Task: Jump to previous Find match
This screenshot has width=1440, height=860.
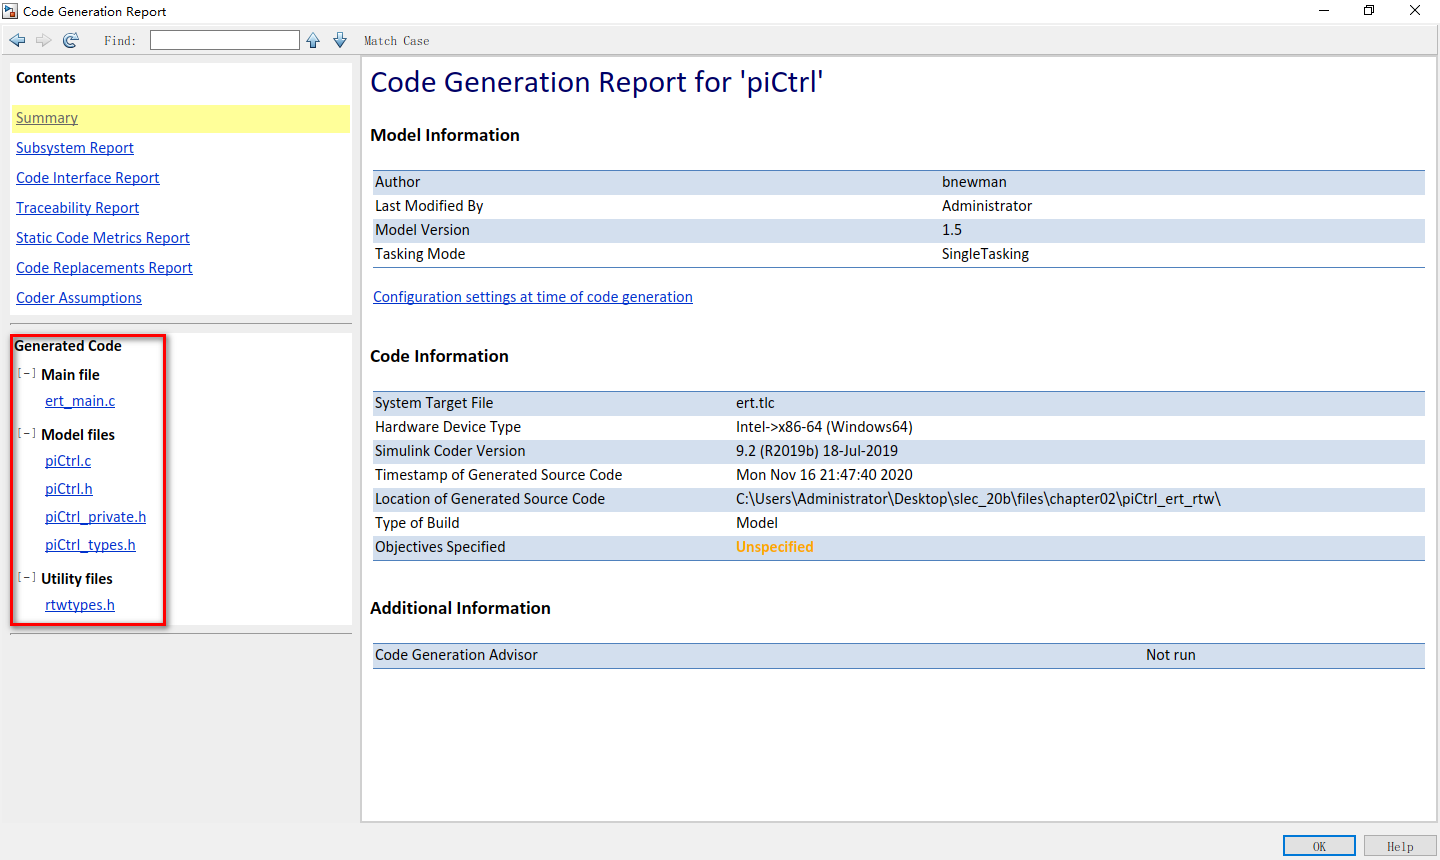Action: [312, 40]
